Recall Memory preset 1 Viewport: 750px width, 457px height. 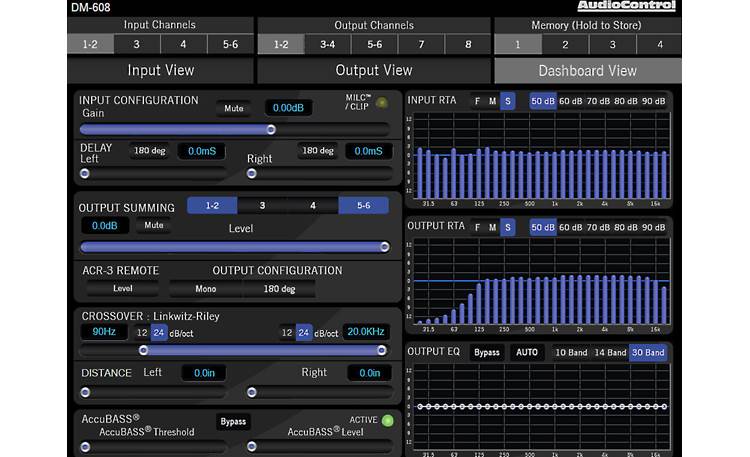[518, 45]
